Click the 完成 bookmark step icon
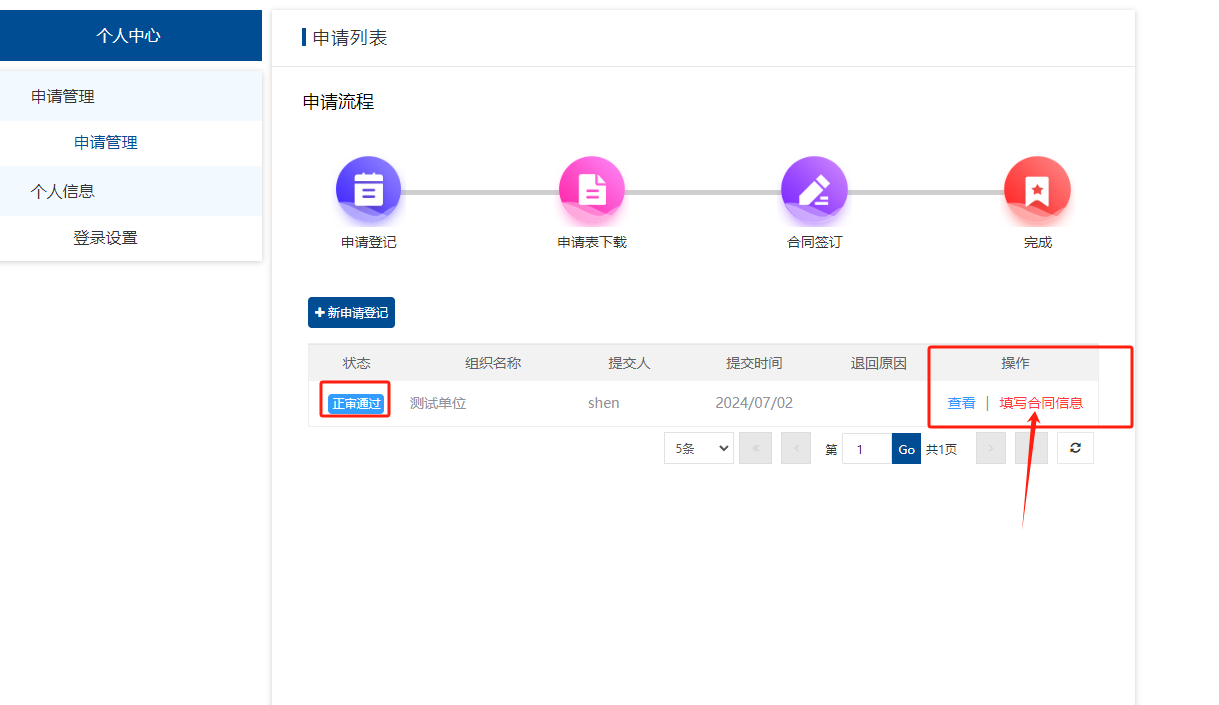 pos(1037,189)
